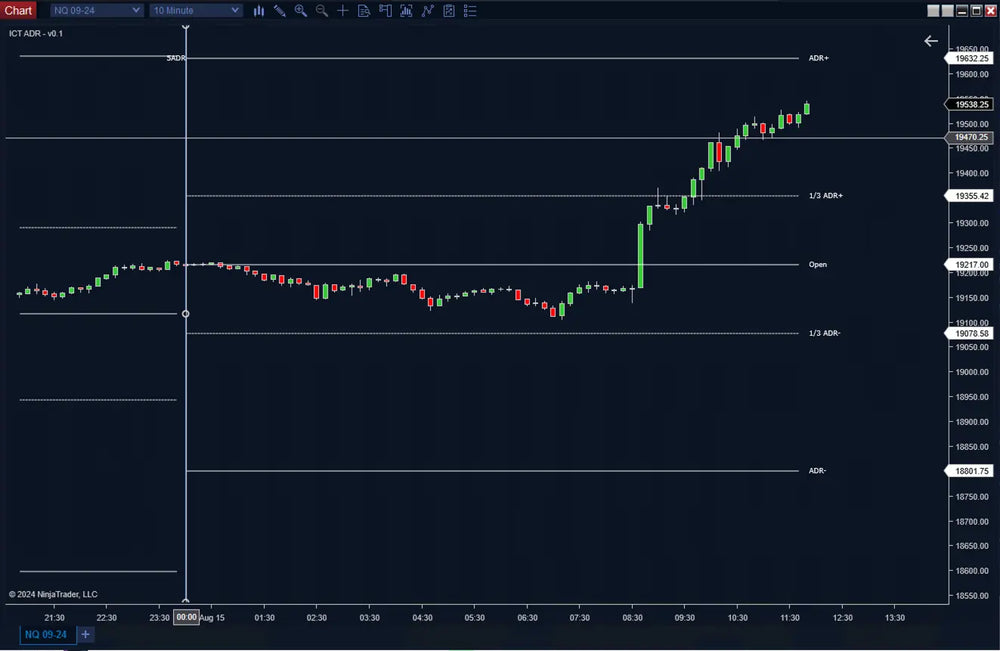Select the NQ 09-24 bottom tab
Image resolution: width=1000 pixels, height=651 pixels.
pyautogui.click(x=46, y=634)
